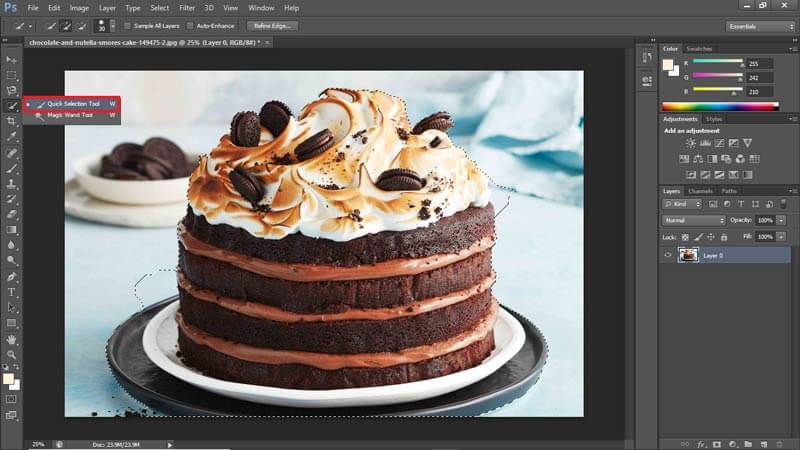Screen dimensions: 800x450
Task: Choose the Lasso tool
Action: point(12,90)
